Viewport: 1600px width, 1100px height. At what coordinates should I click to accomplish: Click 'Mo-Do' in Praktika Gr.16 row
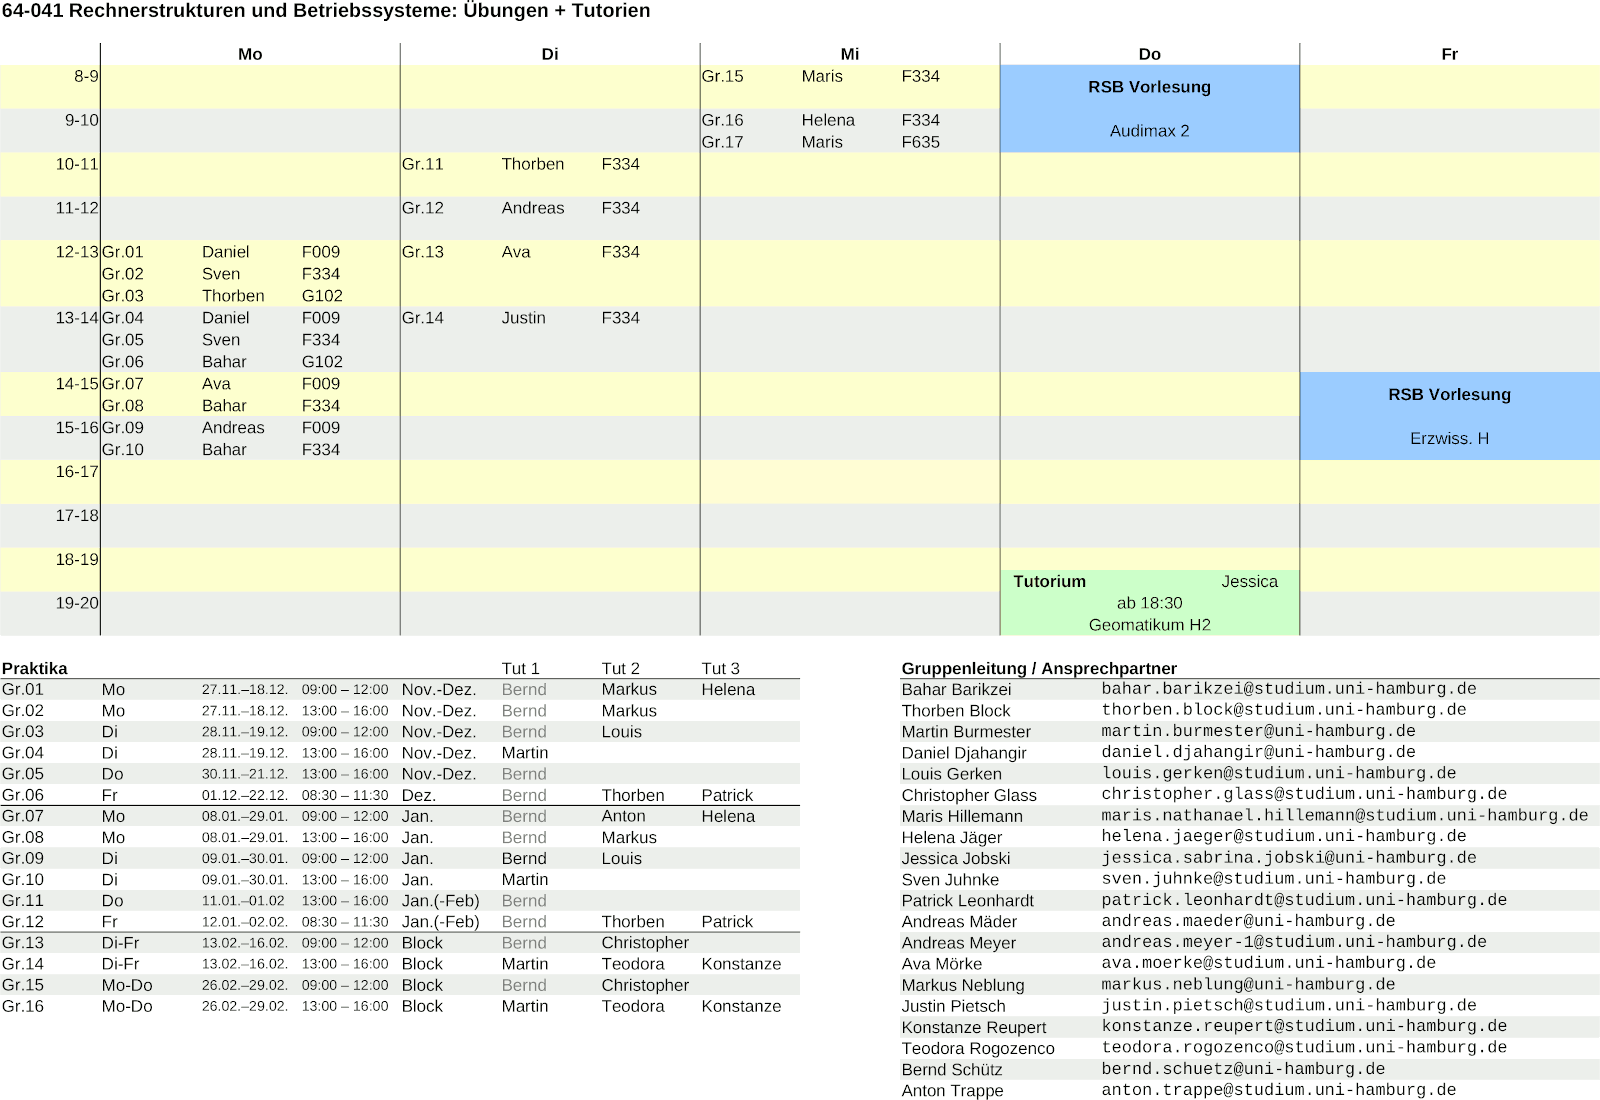click(127, 1006)
